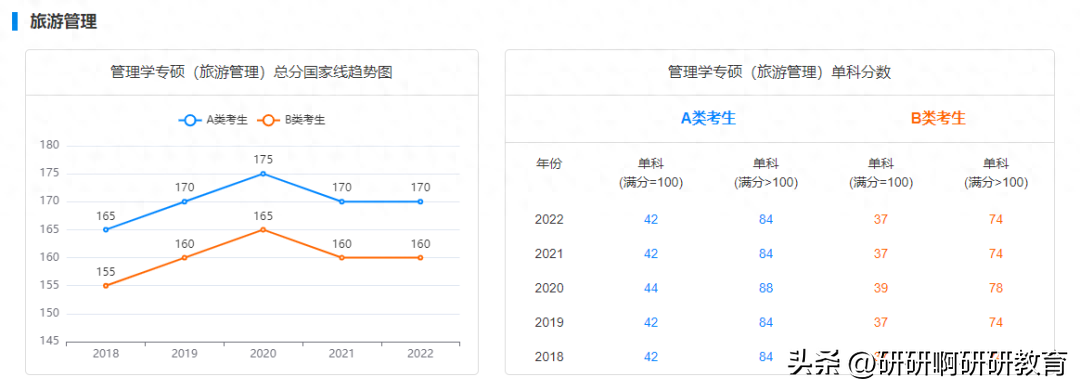This screenshot has width=1080, height=389.
Task: Click blue 42 in the 2021 table row
Action: (x=651, y=254)
